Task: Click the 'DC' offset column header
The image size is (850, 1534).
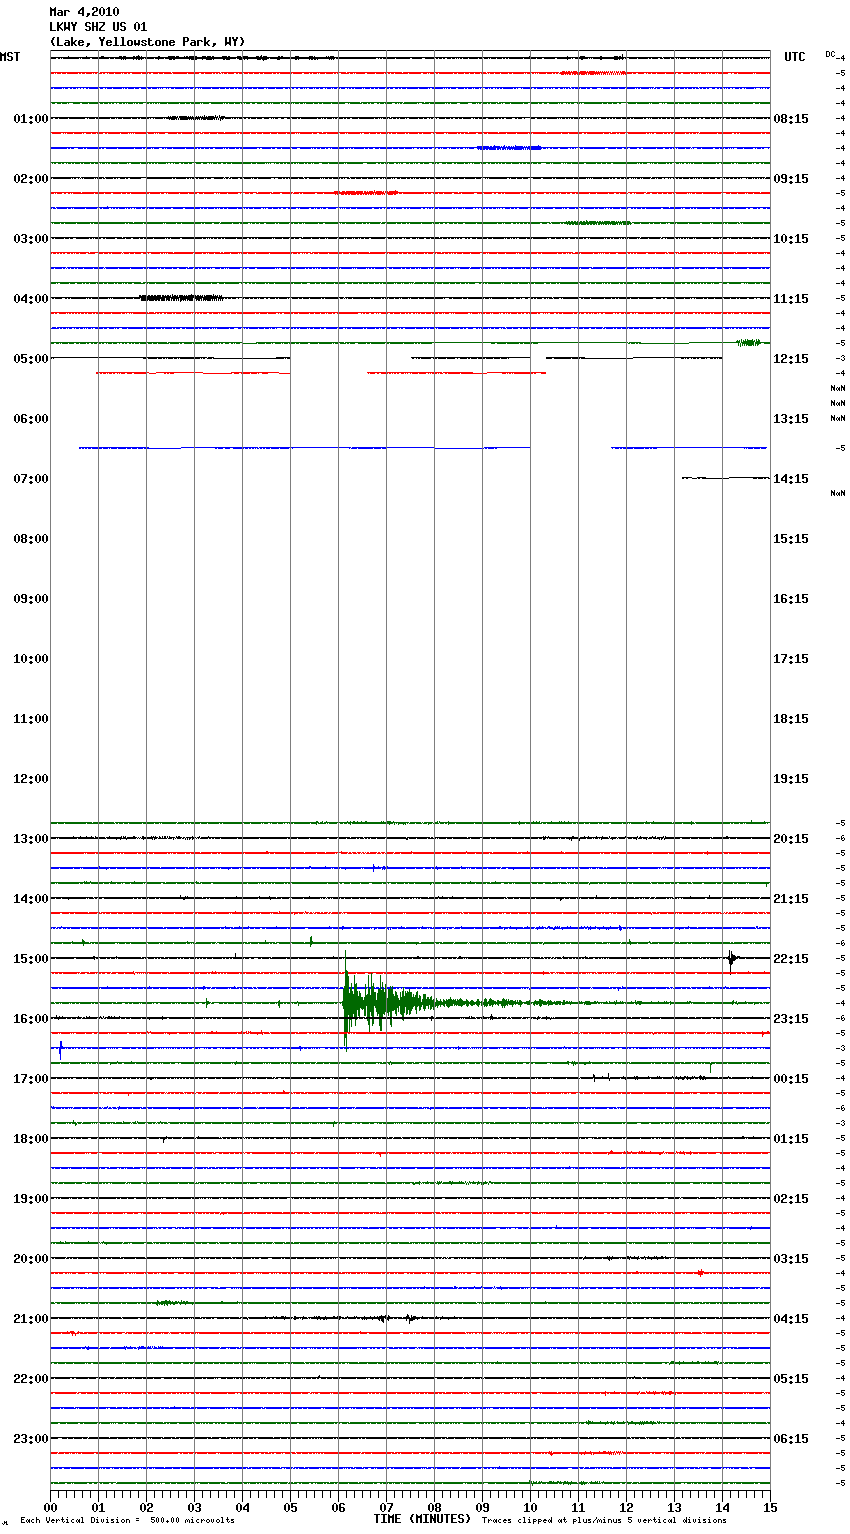Action: point(830,53)
